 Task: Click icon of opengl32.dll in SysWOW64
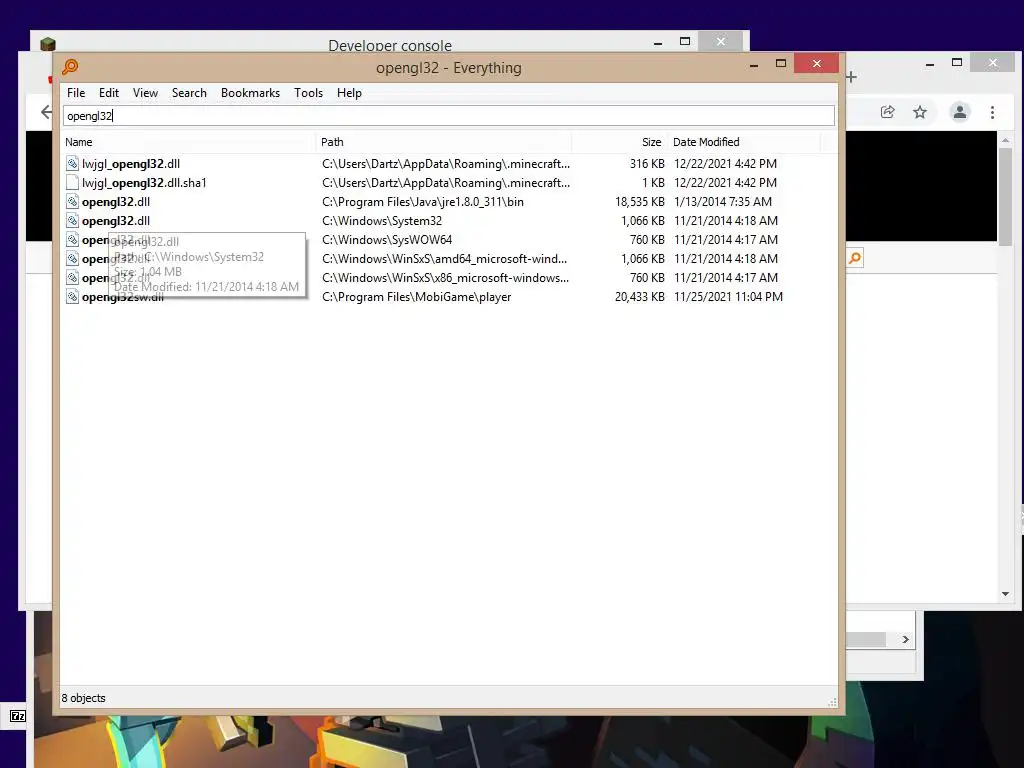72,240
